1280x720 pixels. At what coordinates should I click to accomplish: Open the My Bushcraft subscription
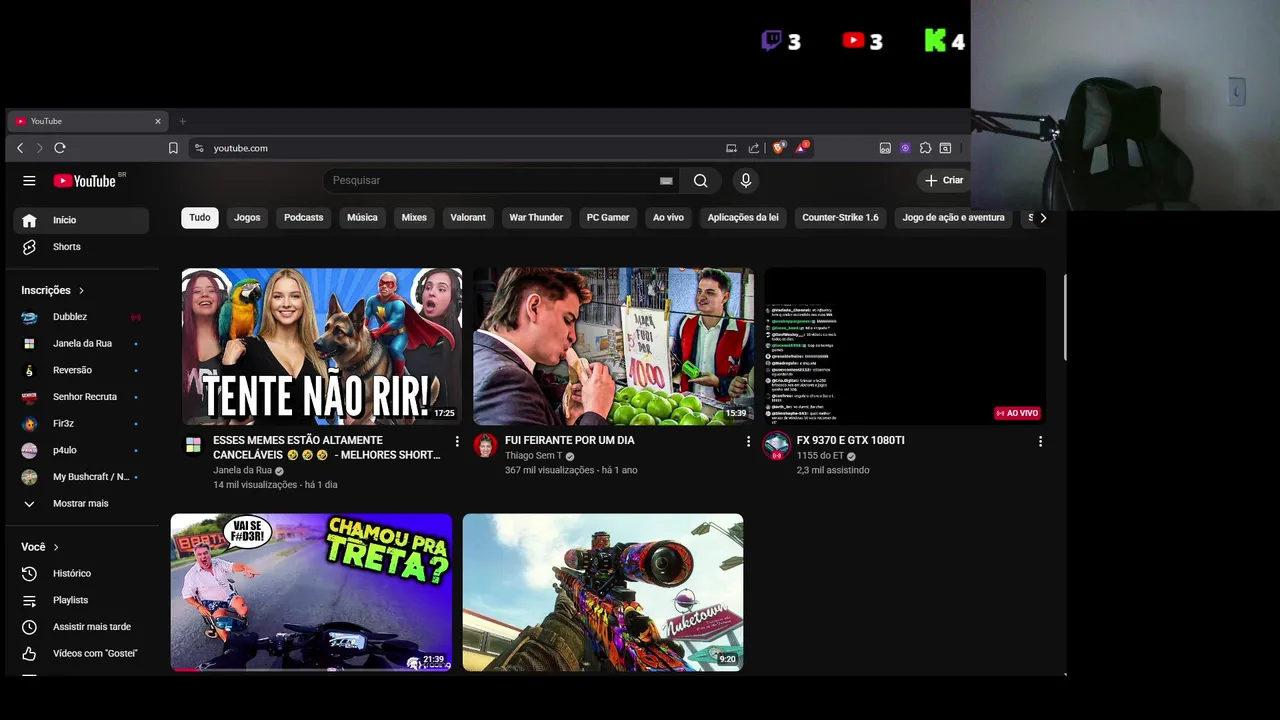click(81, 477)
